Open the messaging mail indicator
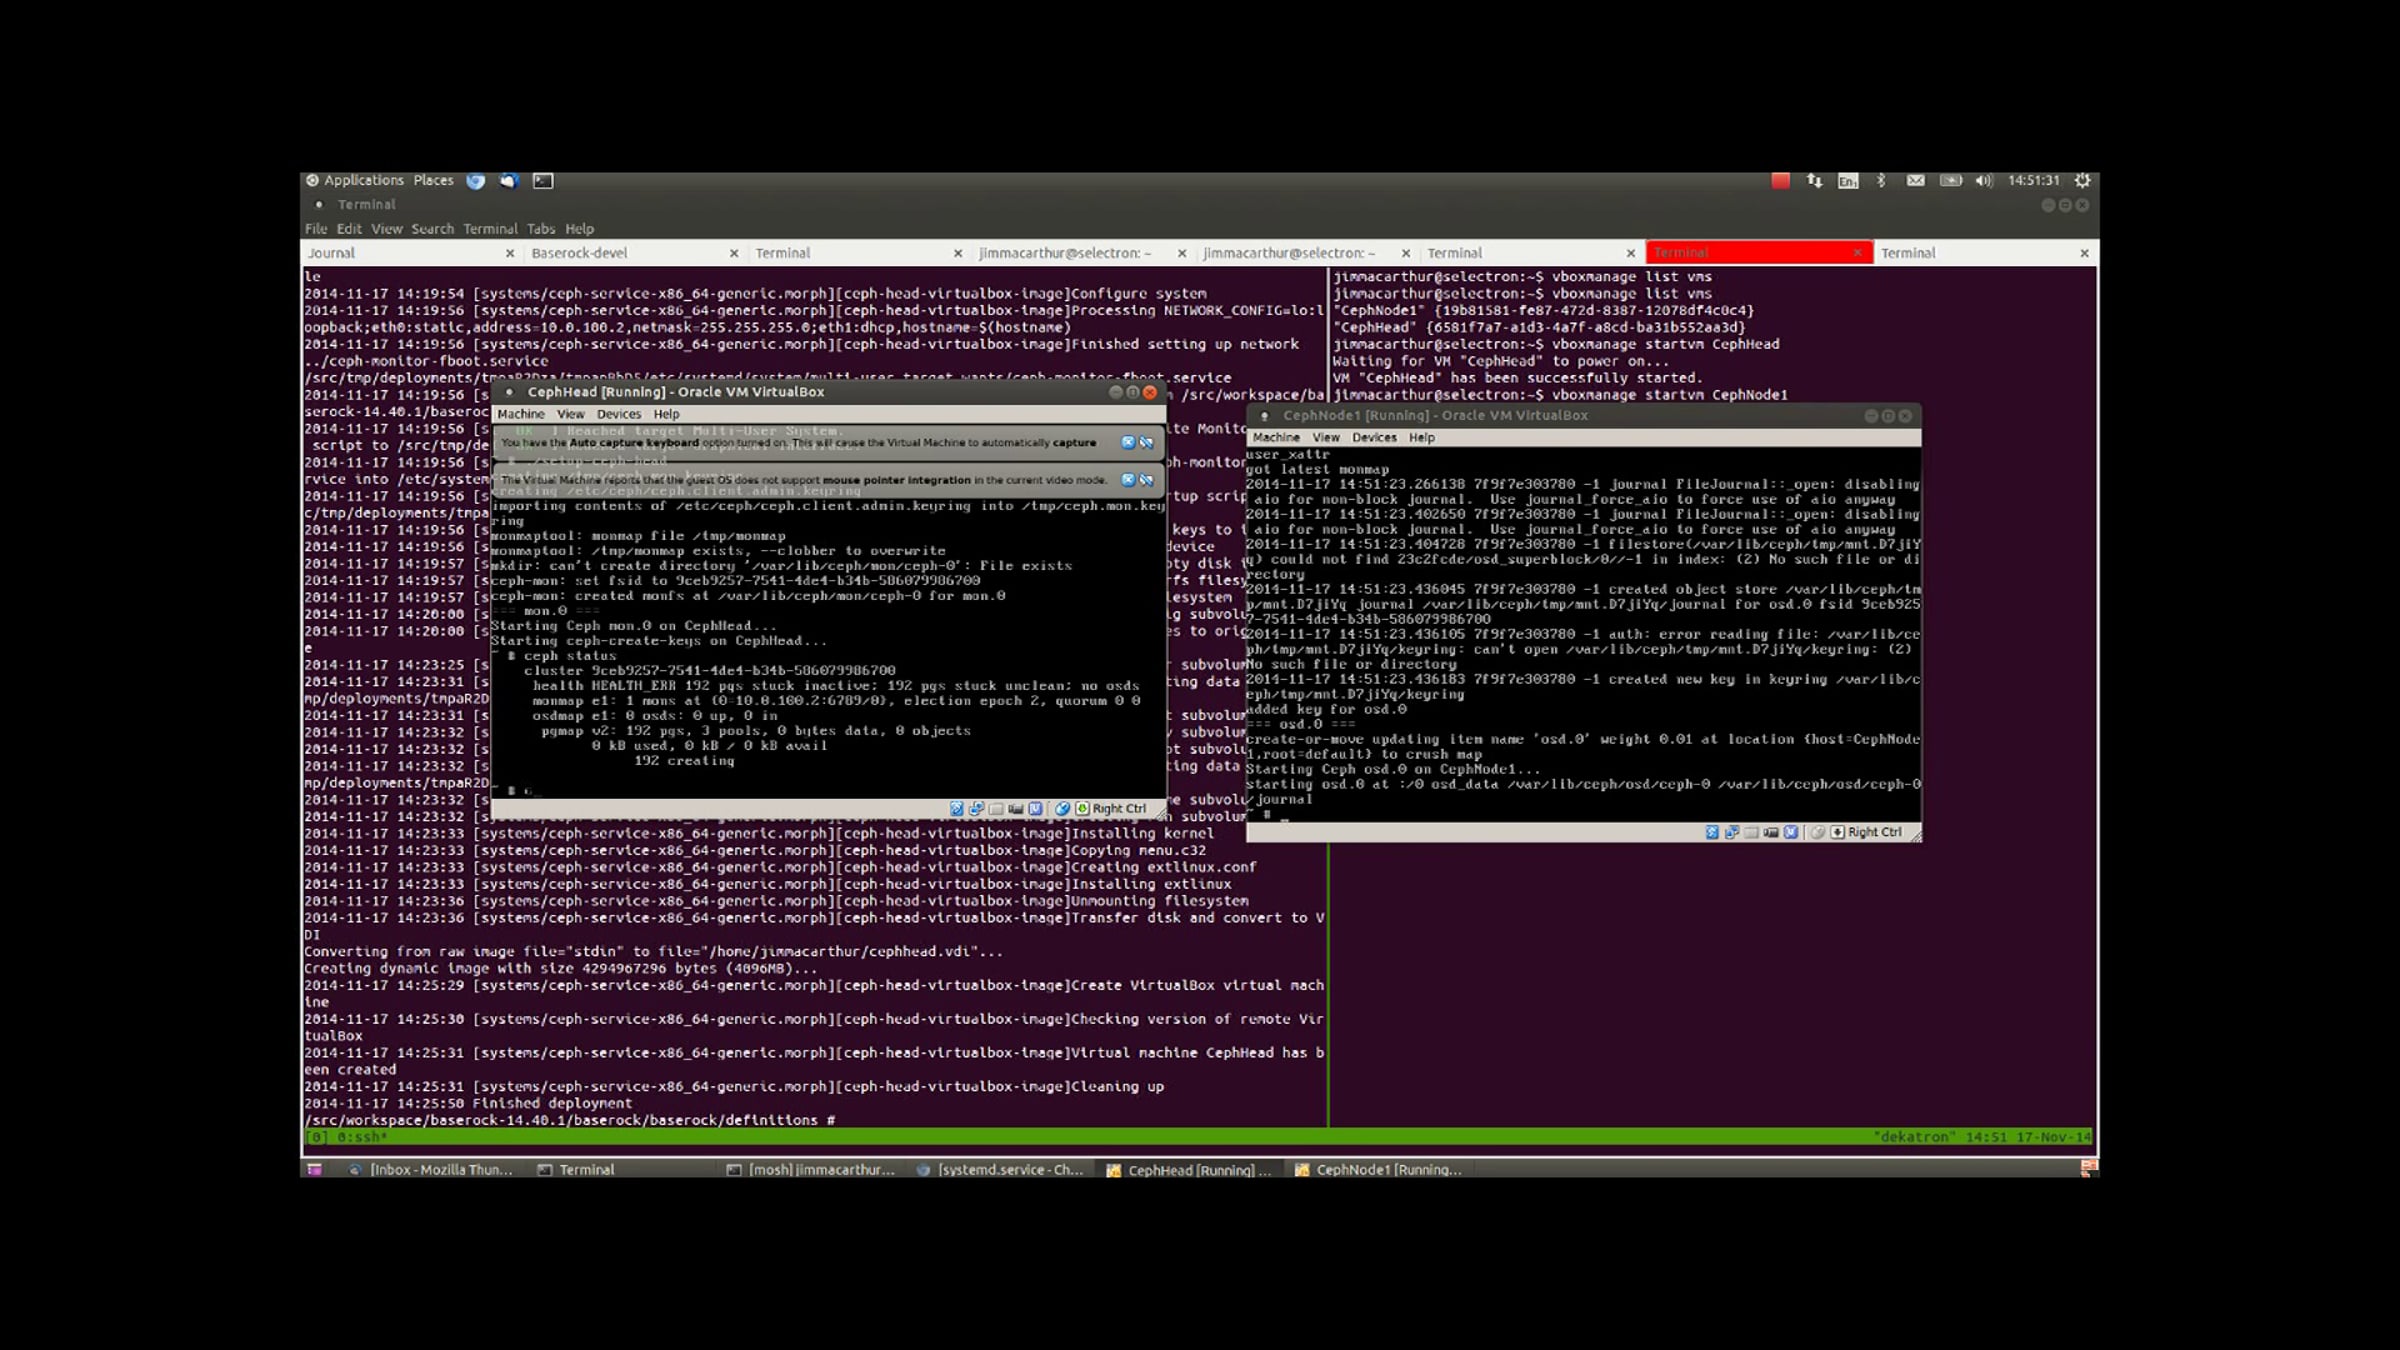The height and width of the screenshot is (1350, 2400). tap(1915, 181)
